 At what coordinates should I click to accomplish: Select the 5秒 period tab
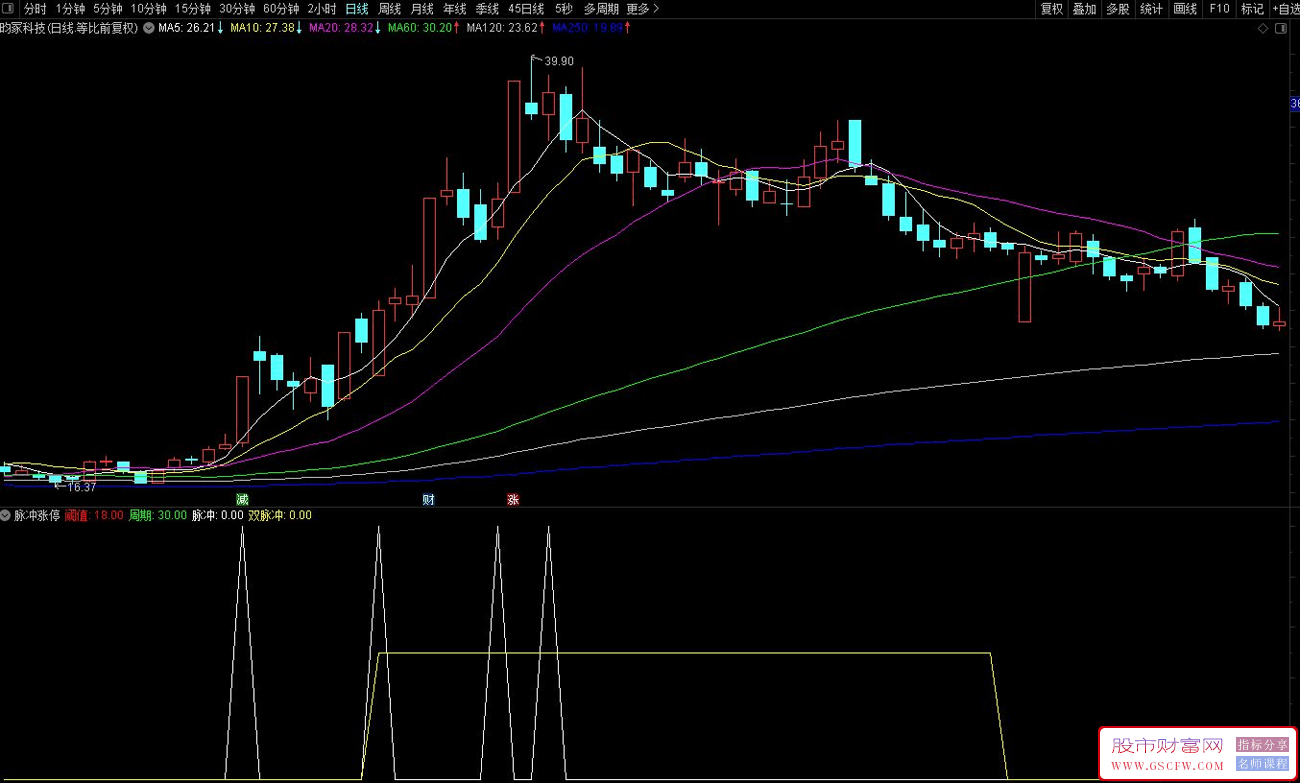coord(565,9)
